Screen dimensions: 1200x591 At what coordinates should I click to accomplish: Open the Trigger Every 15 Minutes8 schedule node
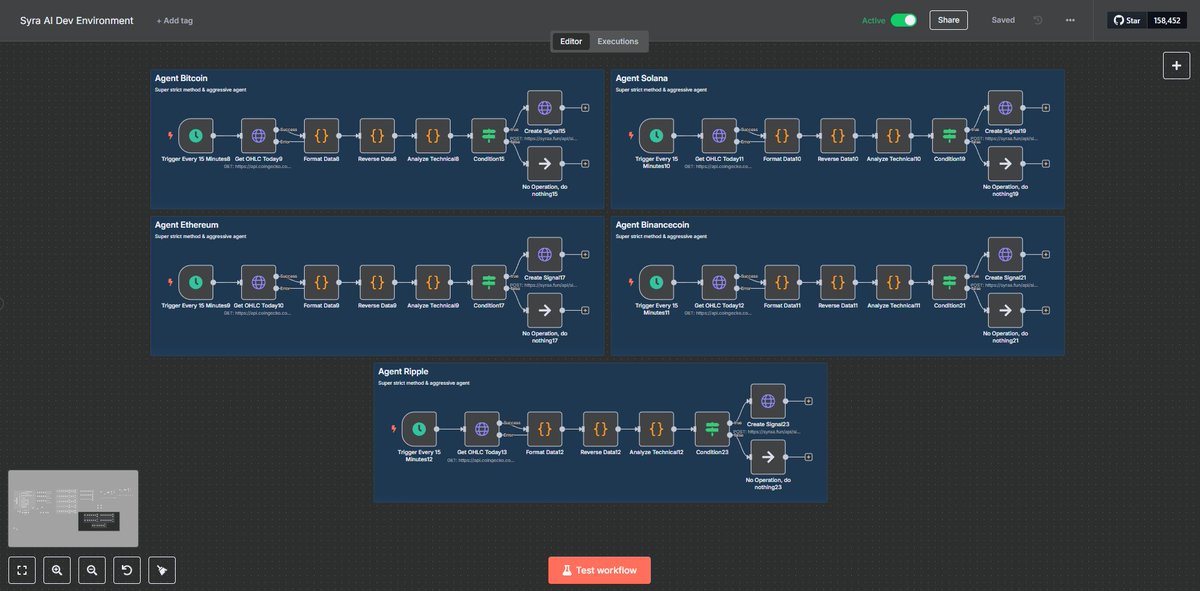(x=196, y=135)
